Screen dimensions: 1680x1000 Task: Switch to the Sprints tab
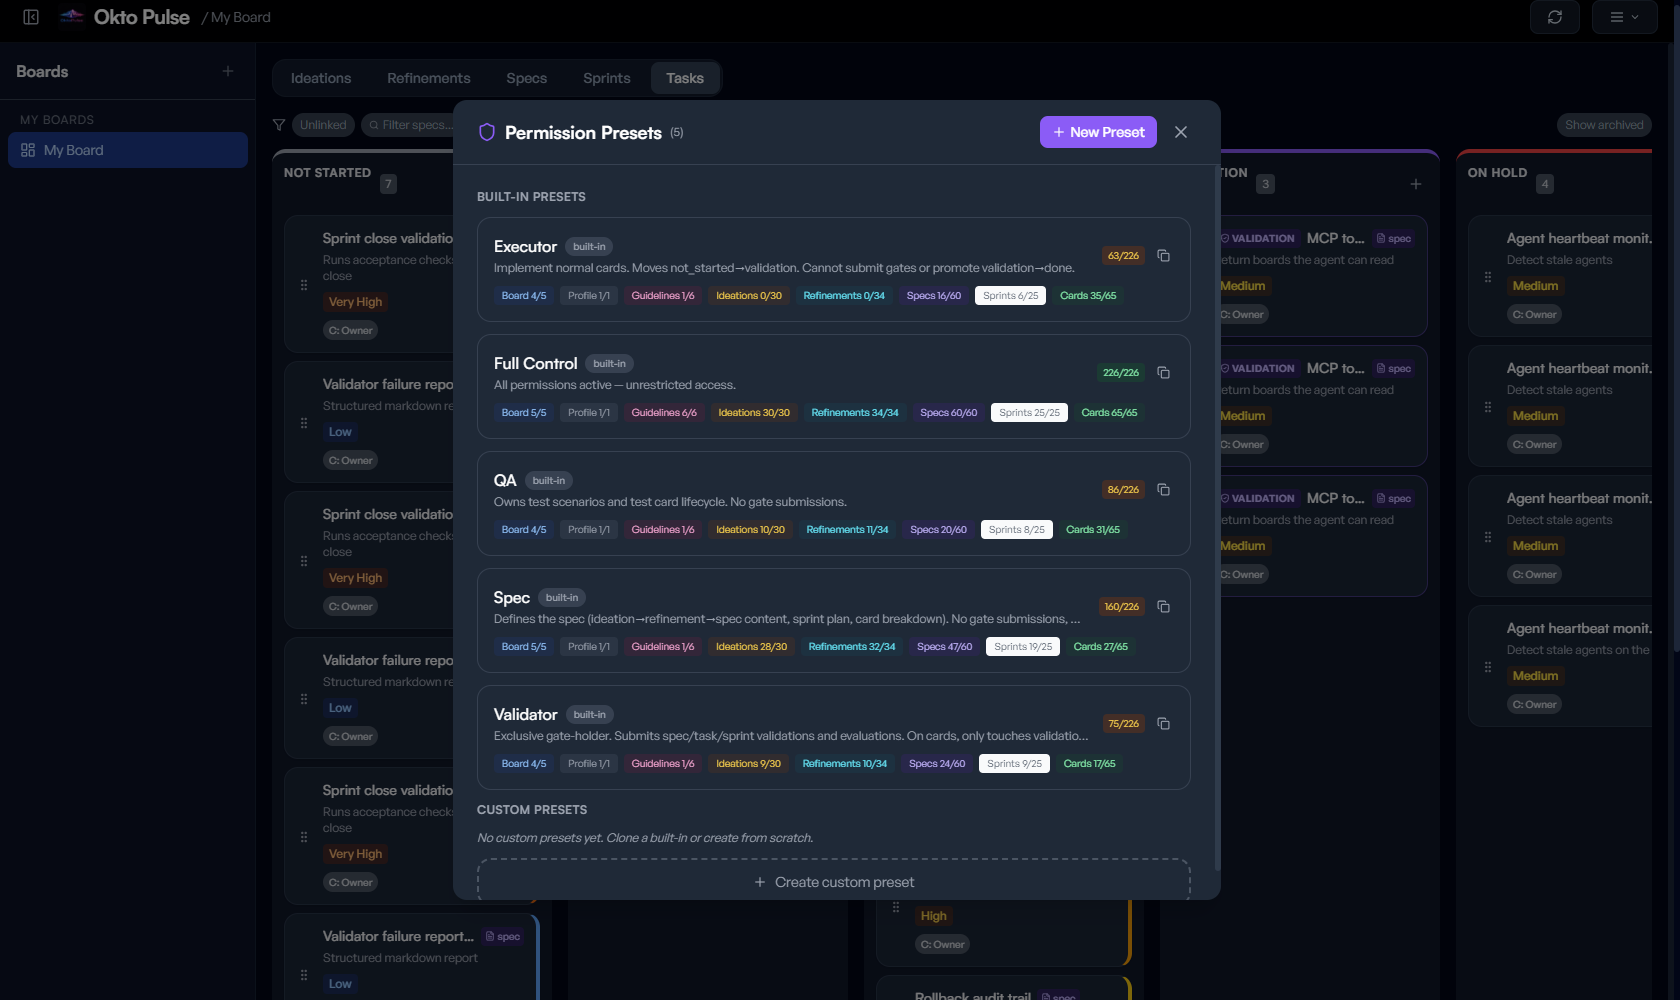point(605,78)
